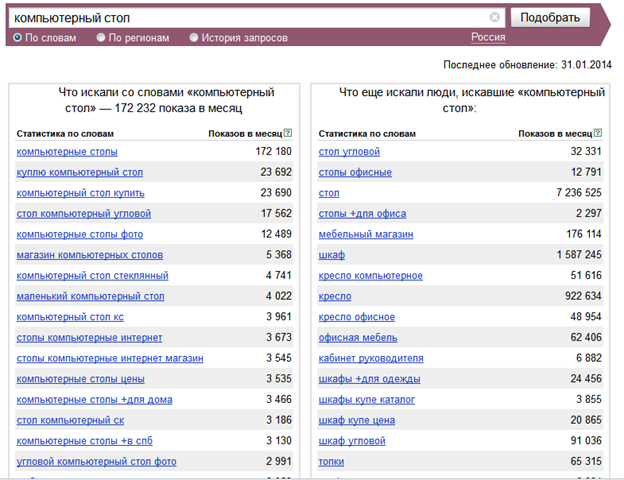The image size is (624, 480).
Task: Open the help icon beside left 'Показов в месяц'
Action: click(x=288, y=133)
